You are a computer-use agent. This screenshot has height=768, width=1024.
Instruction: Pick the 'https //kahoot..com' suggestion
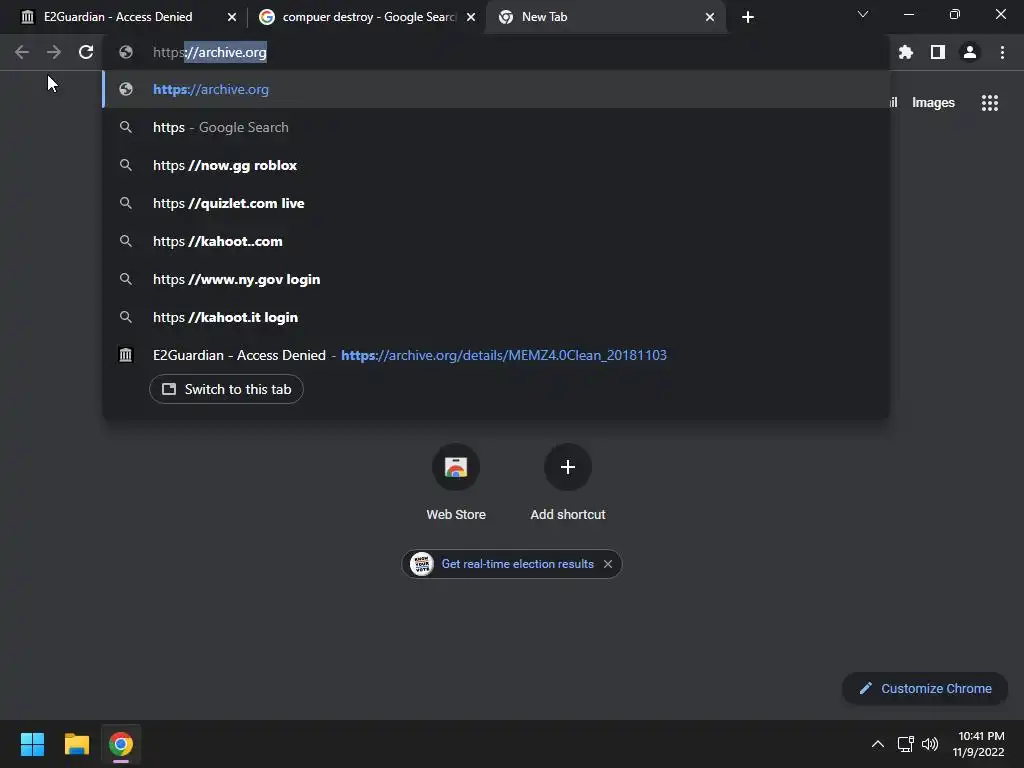point(496,241)
